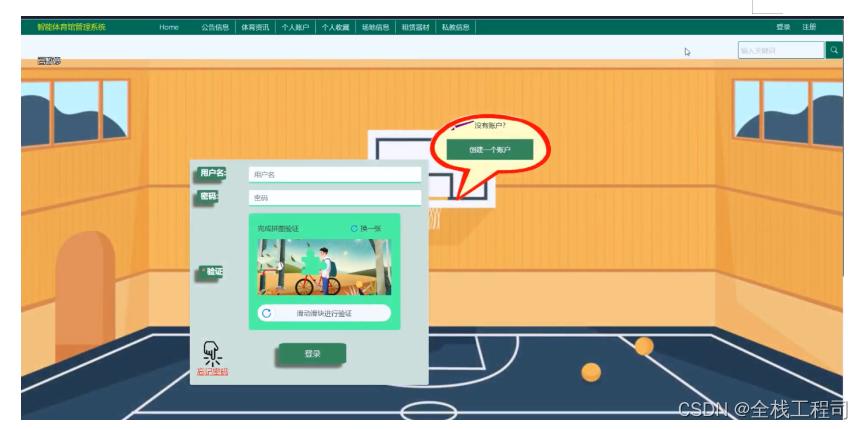The height and width of the screenshot is (429, 863).
Task: Click the 密码 field label
Action: pyautogui.click(x=208, y=196)
